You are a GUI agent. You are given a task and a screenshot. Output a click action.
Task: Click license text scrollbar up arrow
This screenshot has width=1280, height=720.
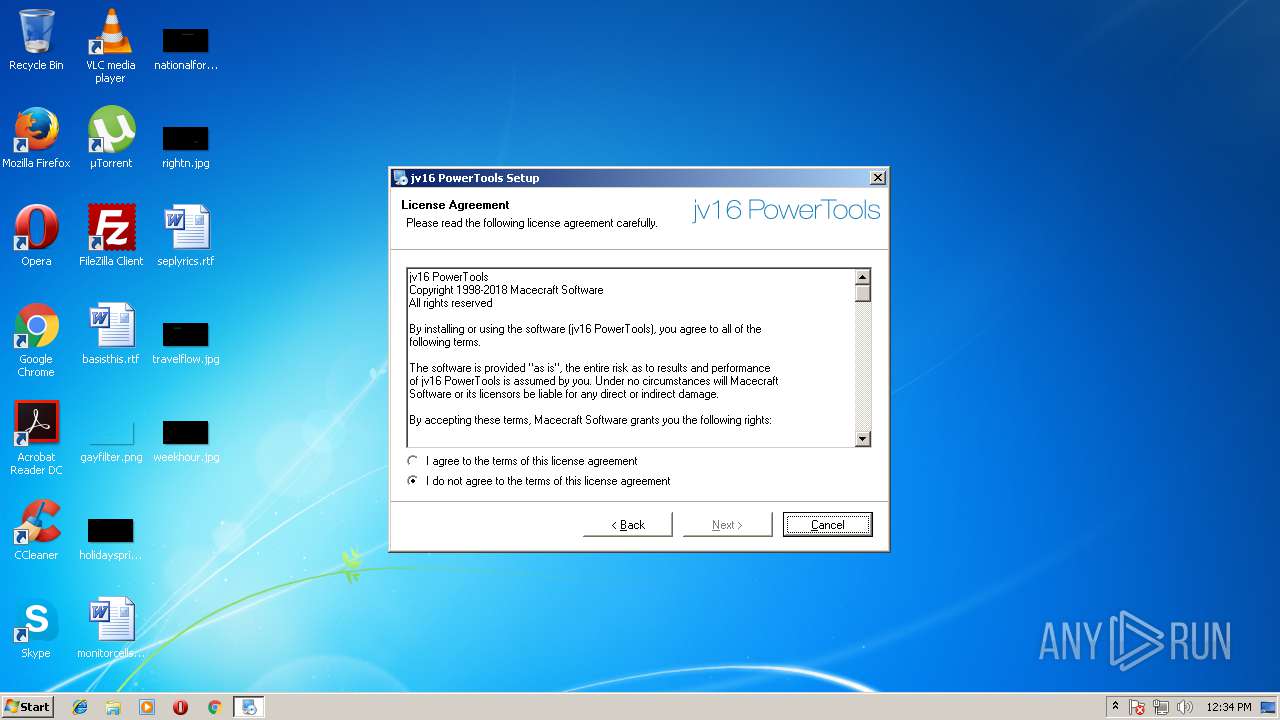pyautogui.click(x=863, y=277)
